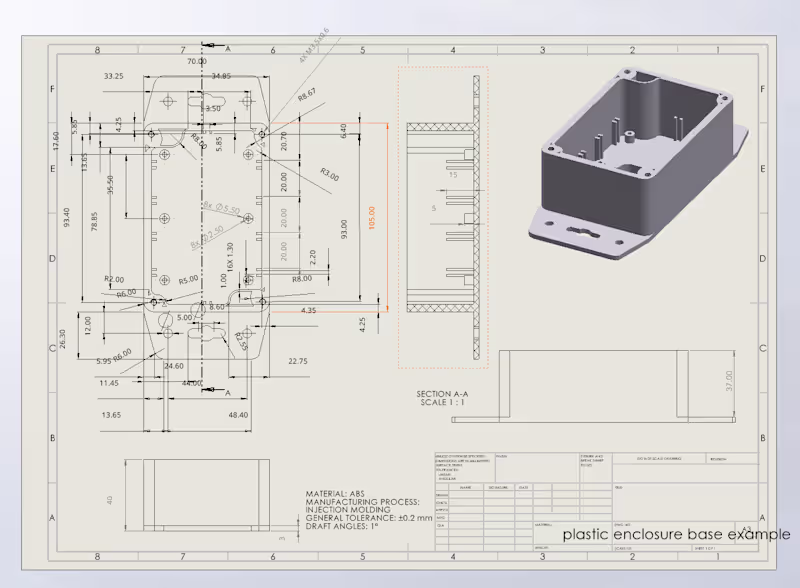This screenshot has height=588, width=800.
Task: Select the DRAFT ANGLES: 1° note
Action: (x=342, y=526)
